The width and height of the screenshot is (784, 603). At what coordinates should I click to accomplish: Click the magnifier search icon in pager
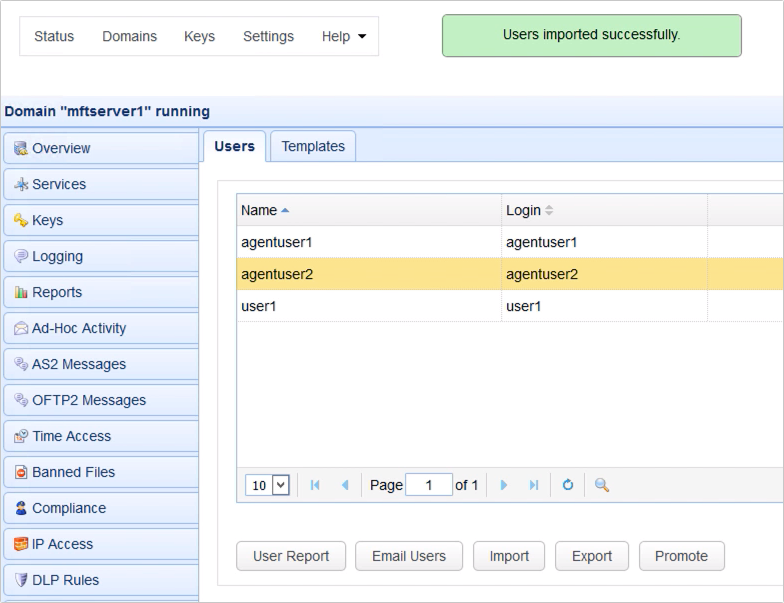602,485
